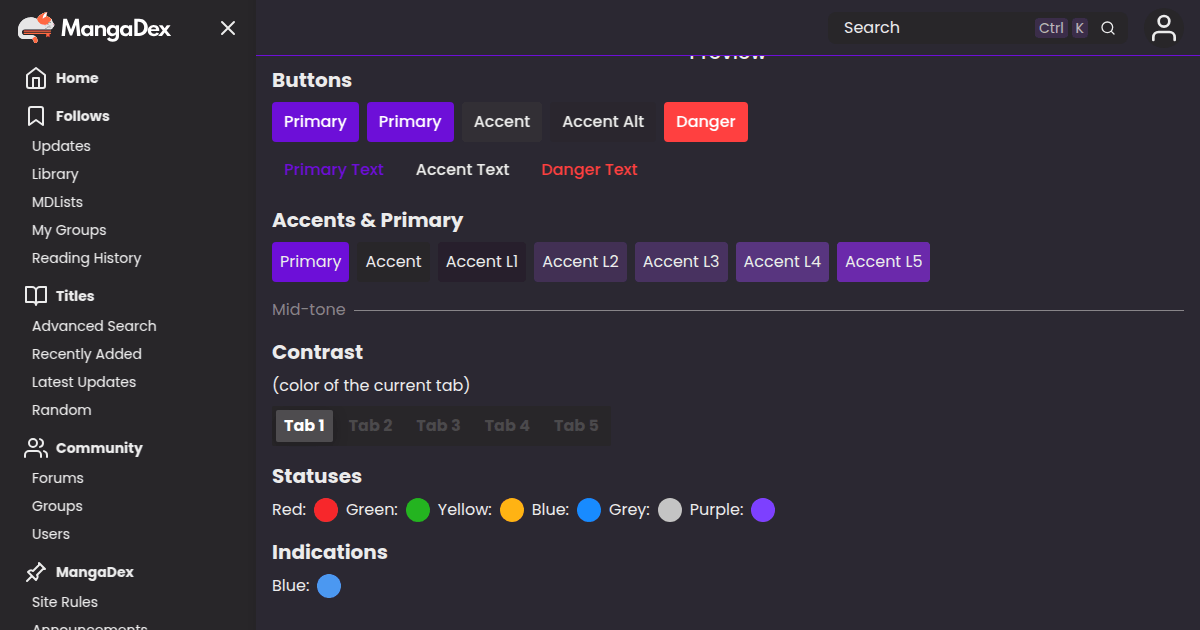Click the Home house icon
Screen dimensions: 1200x630
[x=36, y=78]
